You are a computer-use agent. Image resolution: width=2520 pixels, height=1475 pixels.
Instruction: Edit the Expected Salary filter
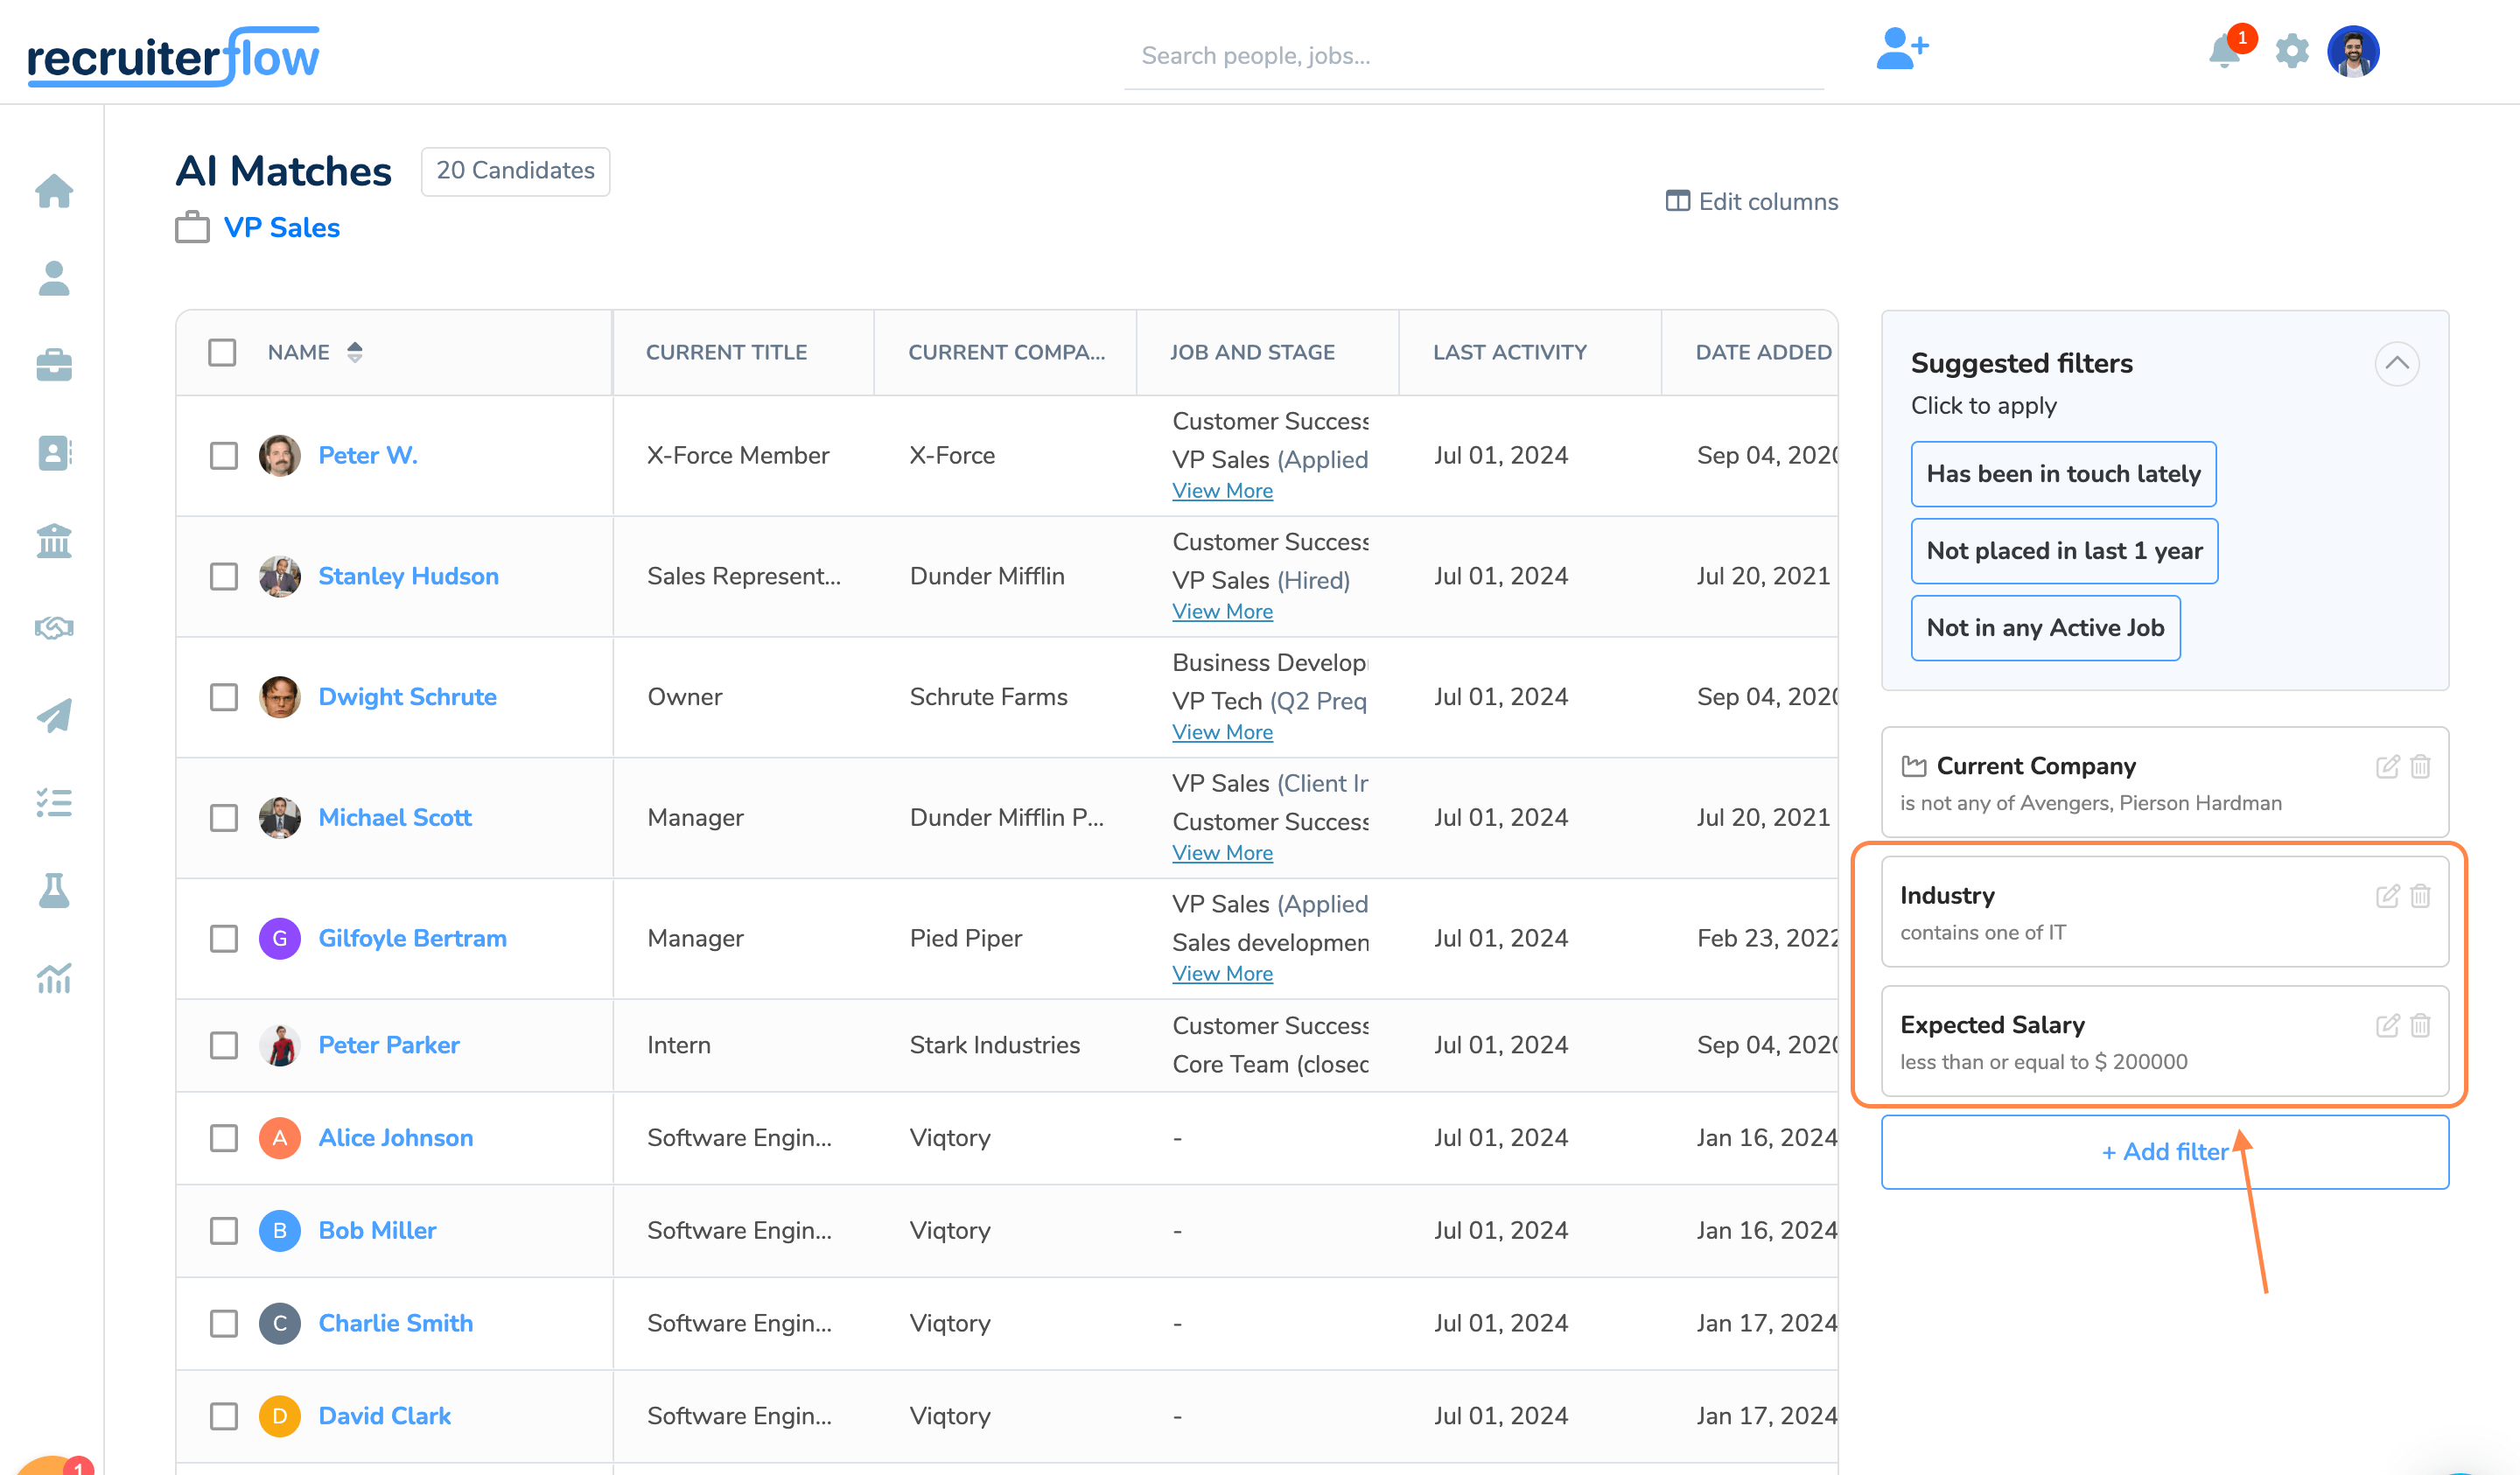[2387, 1025]
